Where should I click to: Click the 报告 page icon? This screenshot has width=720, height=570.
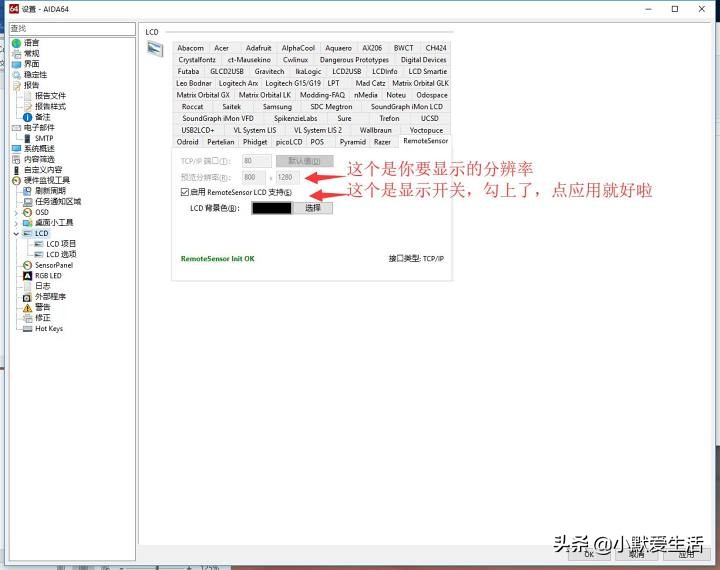pyautogui.click(x=17, y=85)
